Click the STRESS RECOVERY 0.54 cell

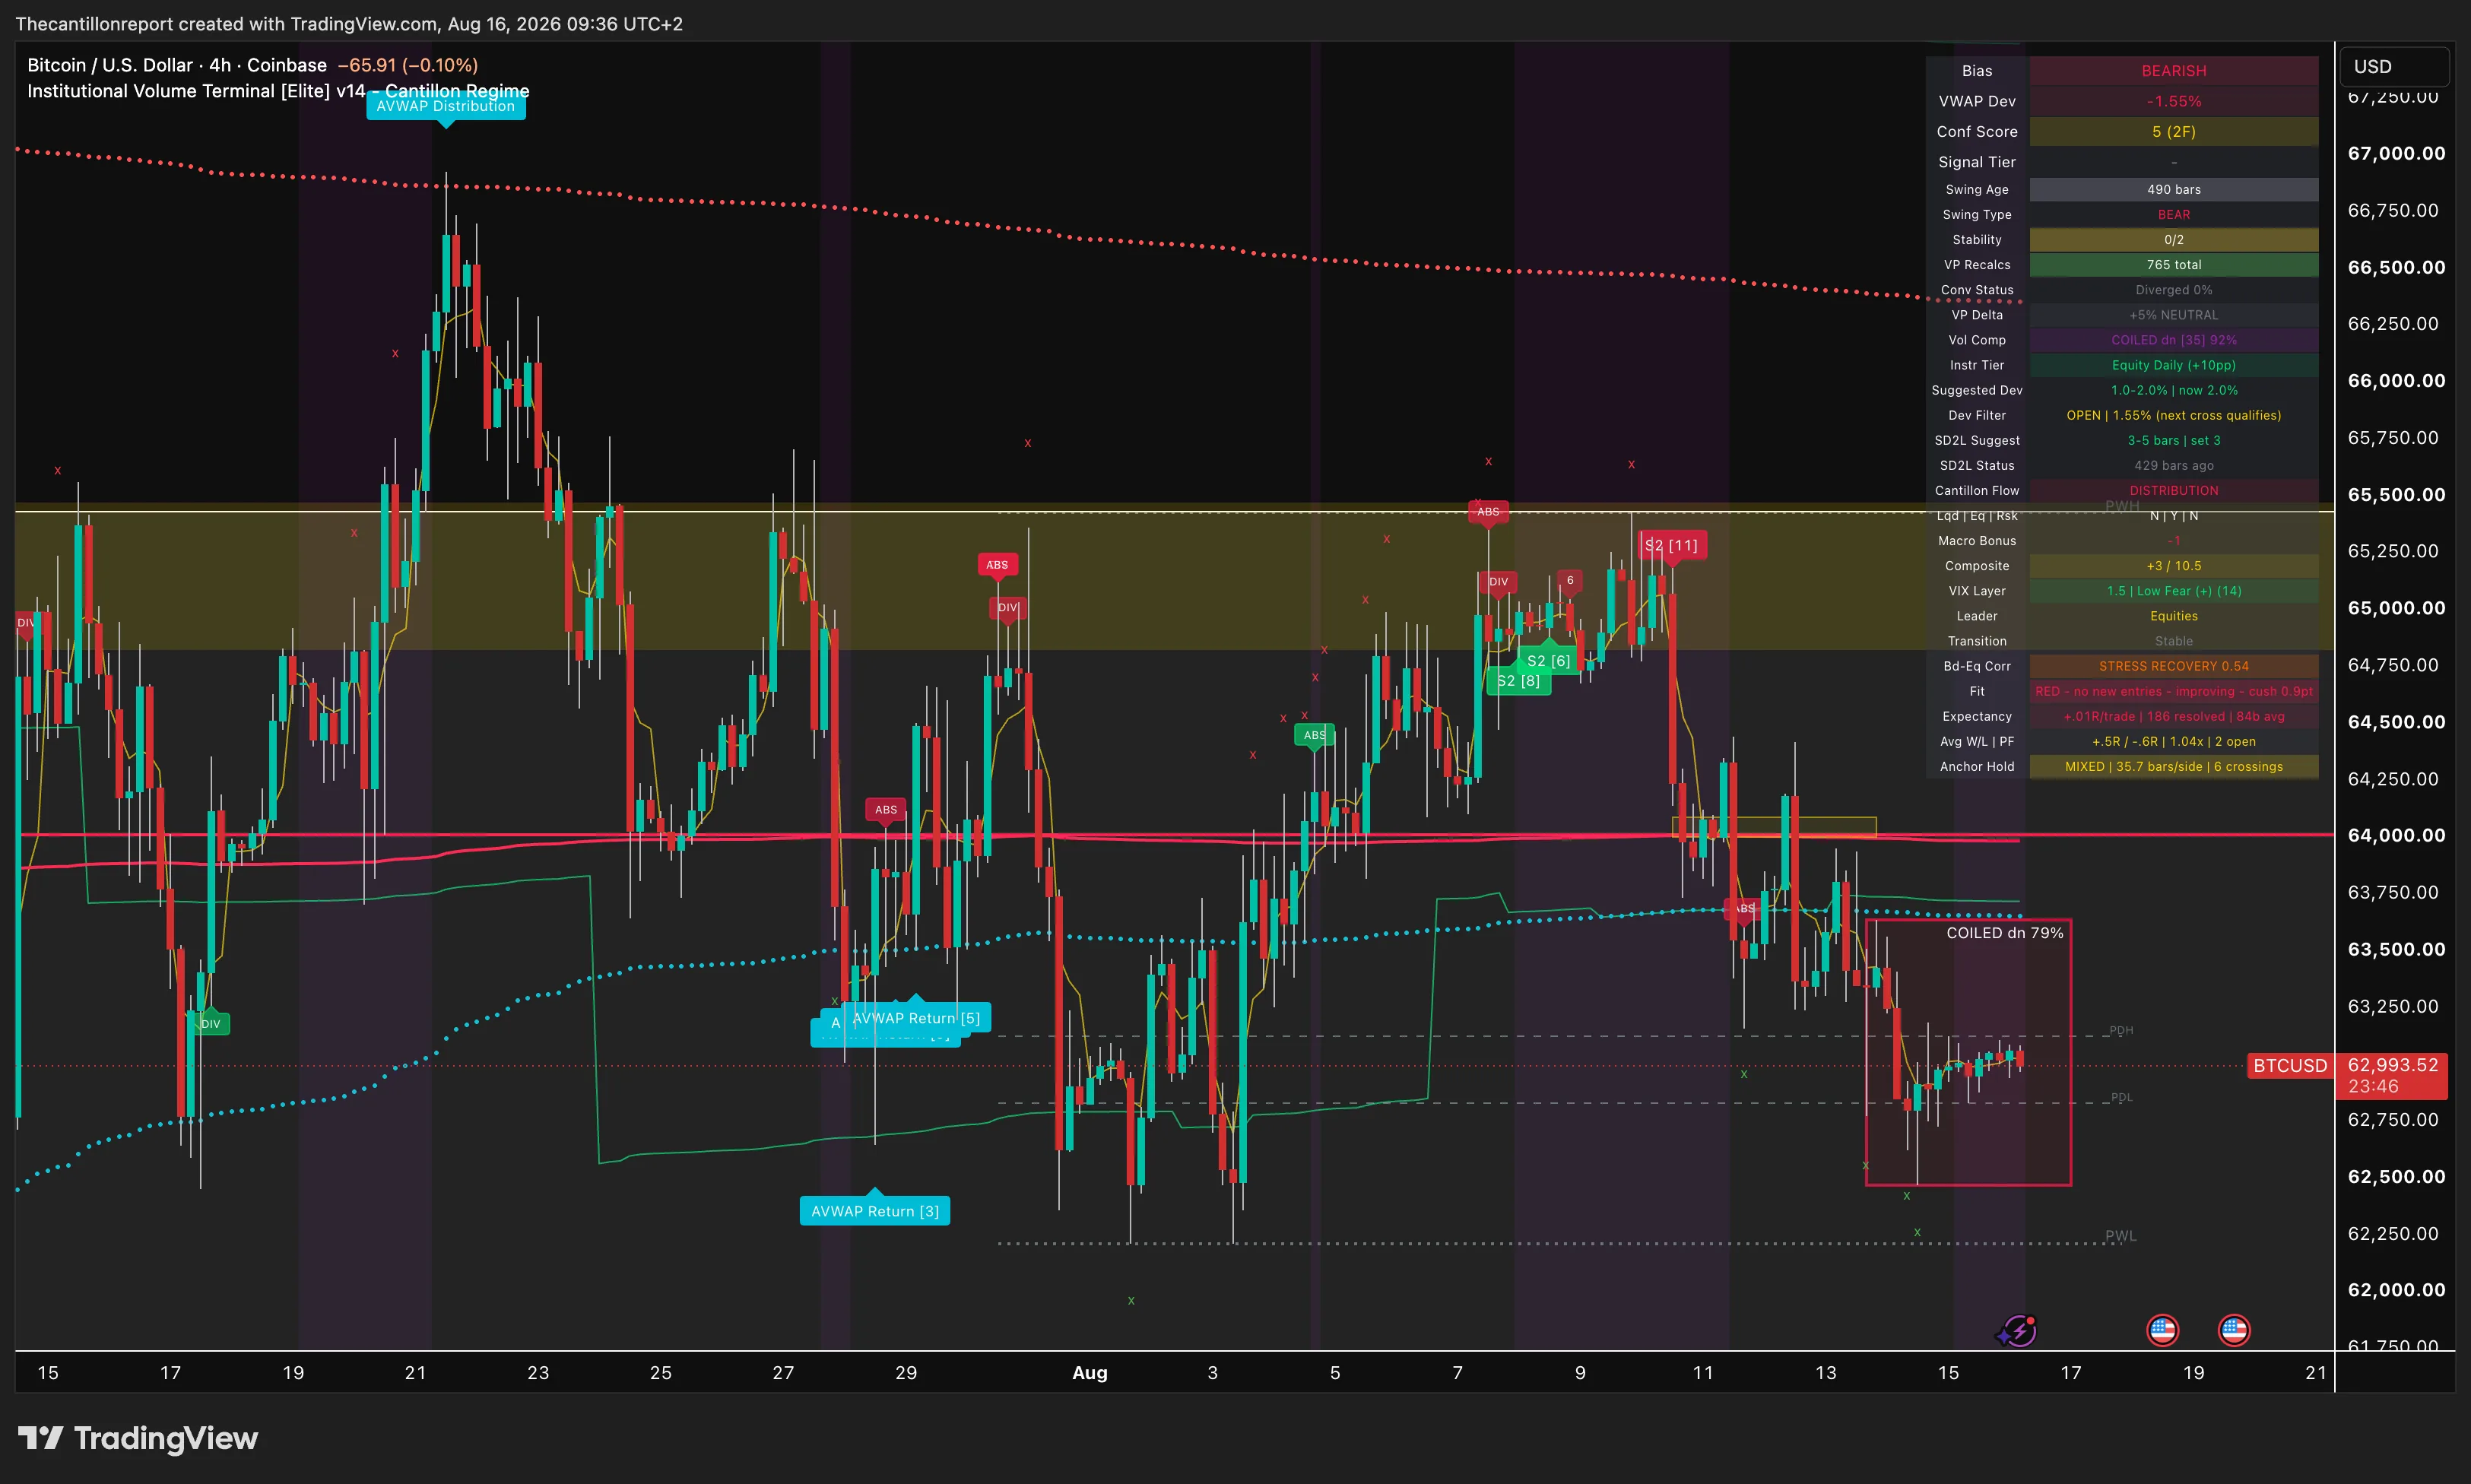[2173, 666]
